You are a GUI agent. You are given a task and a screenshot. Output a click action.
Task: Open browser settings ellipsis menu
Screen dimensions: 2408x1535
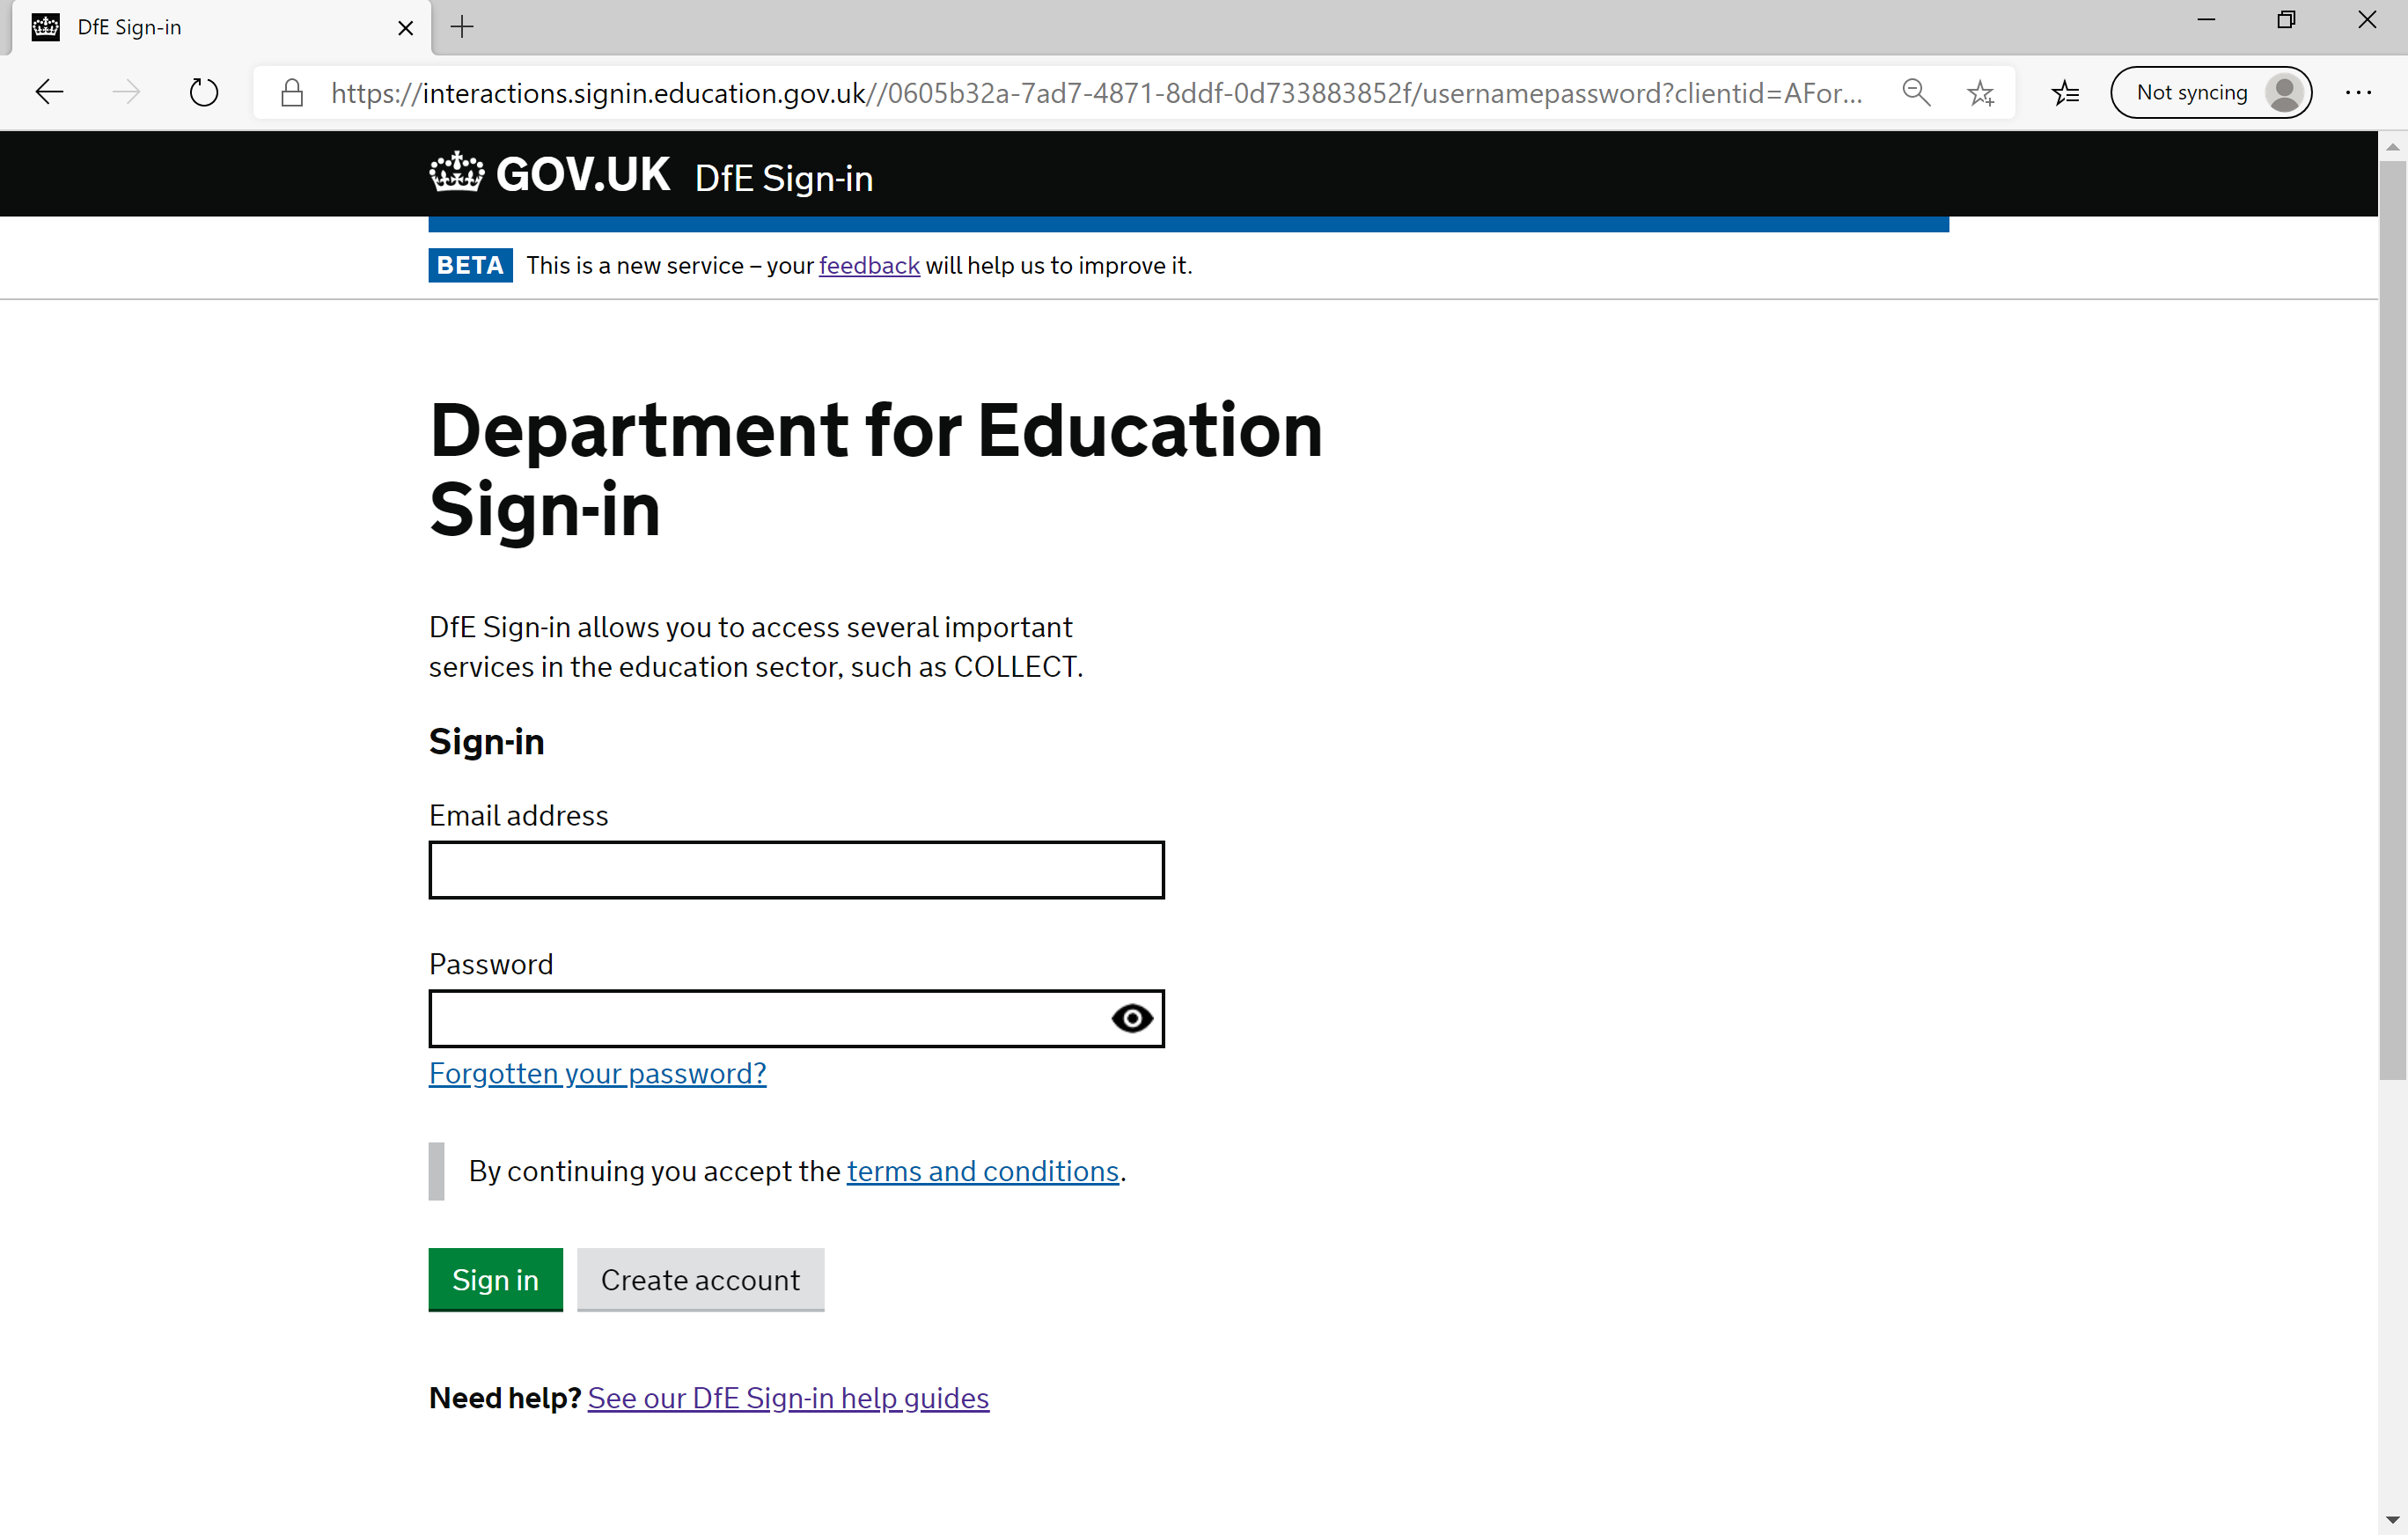click(x=2358, y=93)
